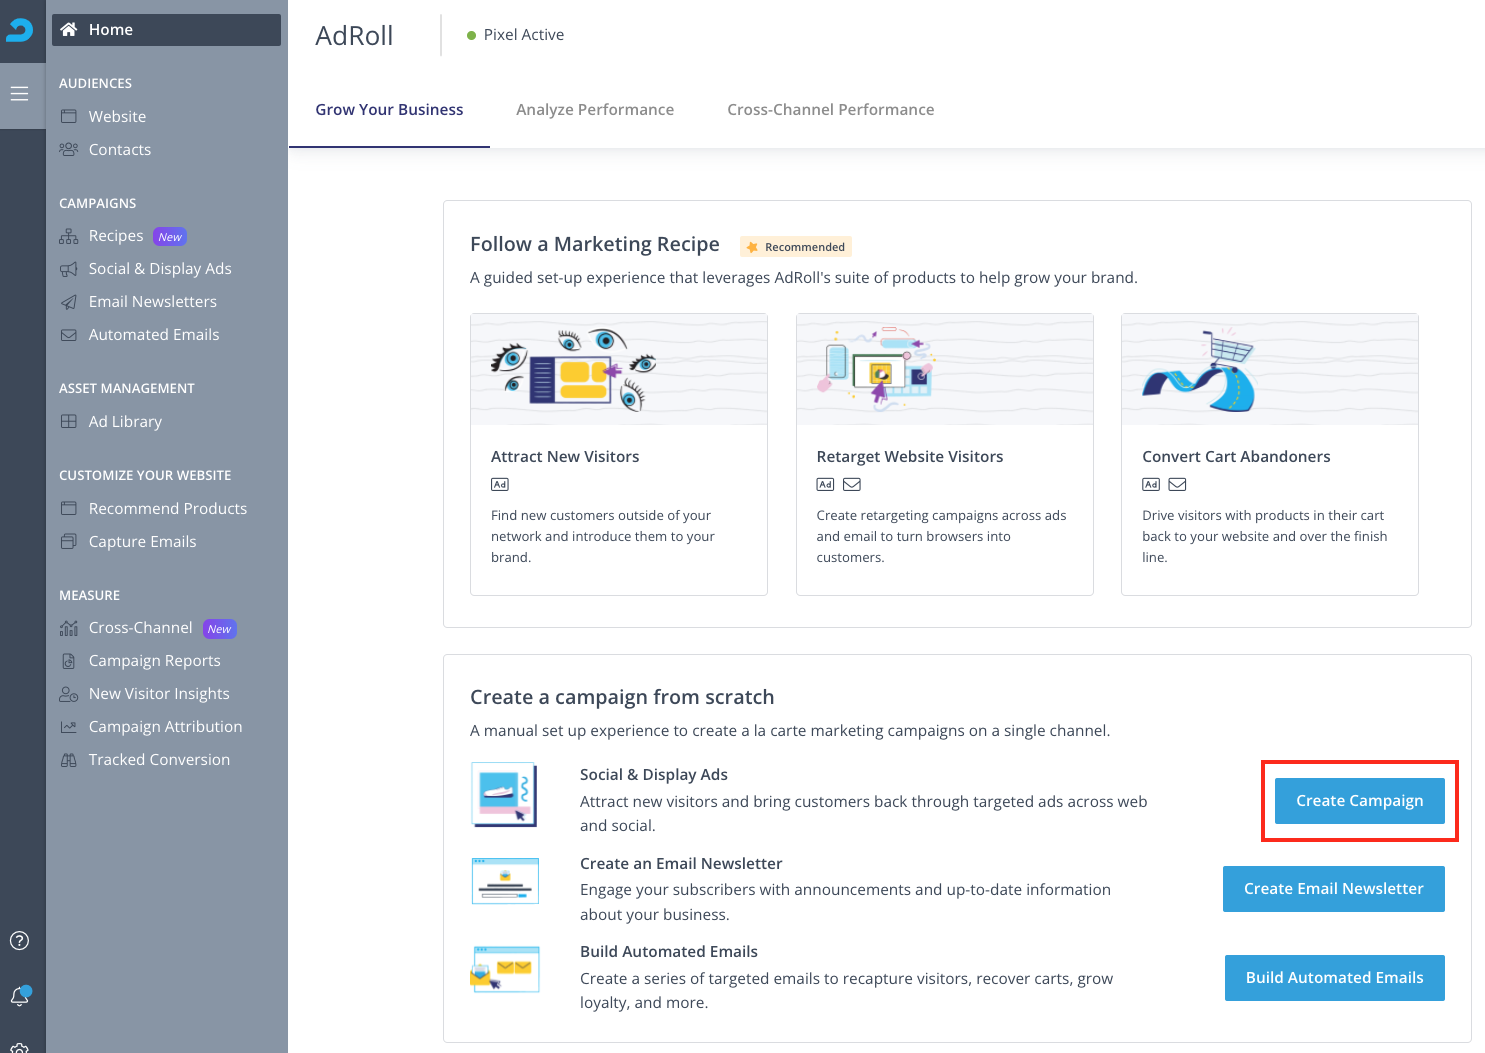Image resolution: width=1485 pixels, height=1053 pixels.
Task: Click the Home house icon
Action: (69, 30)
